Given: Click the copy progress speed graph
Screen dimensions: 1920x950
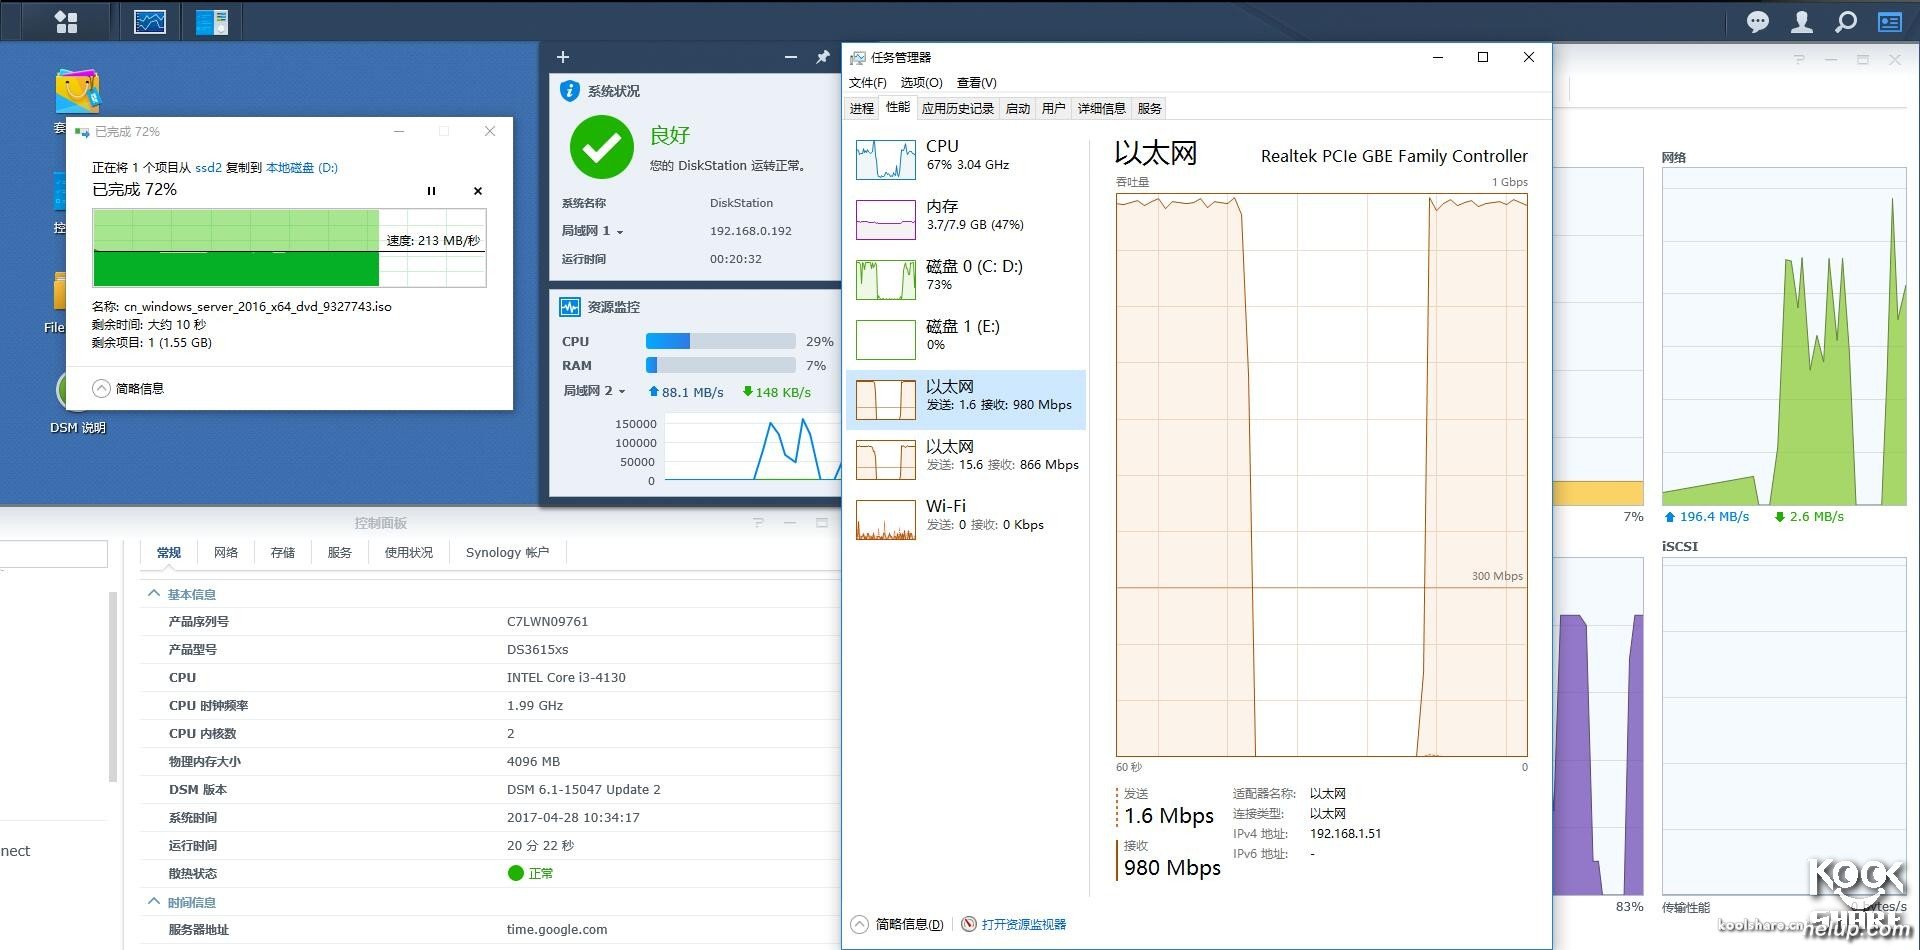Looking at the screenshot, I should pos(289,248).
